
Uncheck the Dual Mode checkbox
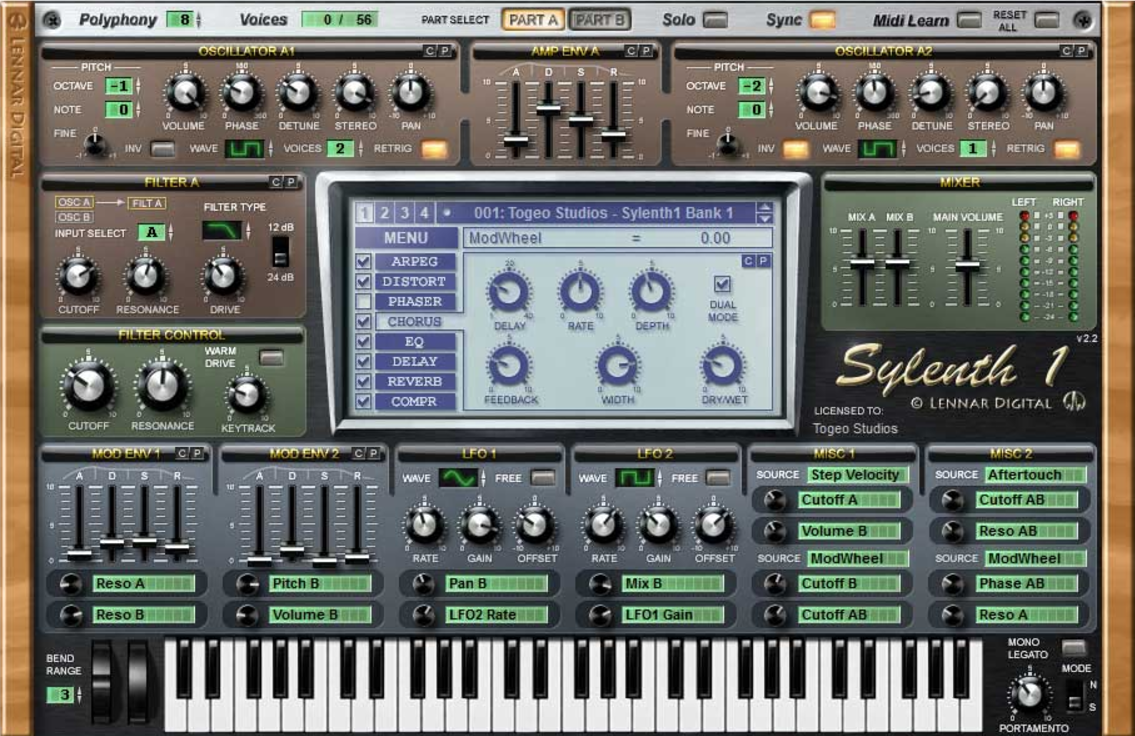click(722, 284)
